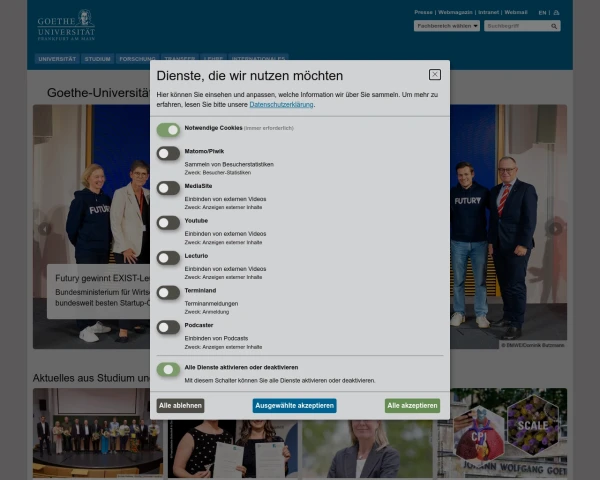
Task: Open the stage group photo thumbnail
Action: pos(98,433)
